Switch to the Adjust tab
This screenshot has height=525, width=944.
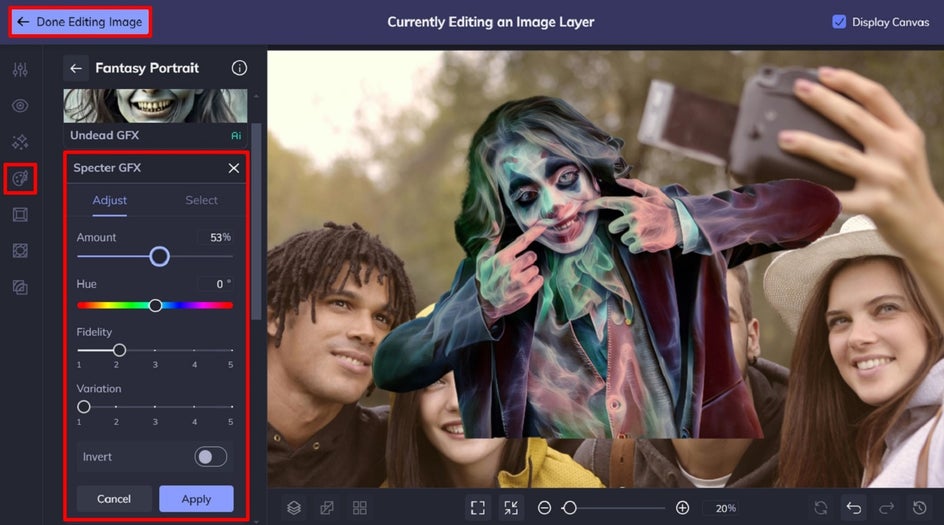[x=110, y=200]
